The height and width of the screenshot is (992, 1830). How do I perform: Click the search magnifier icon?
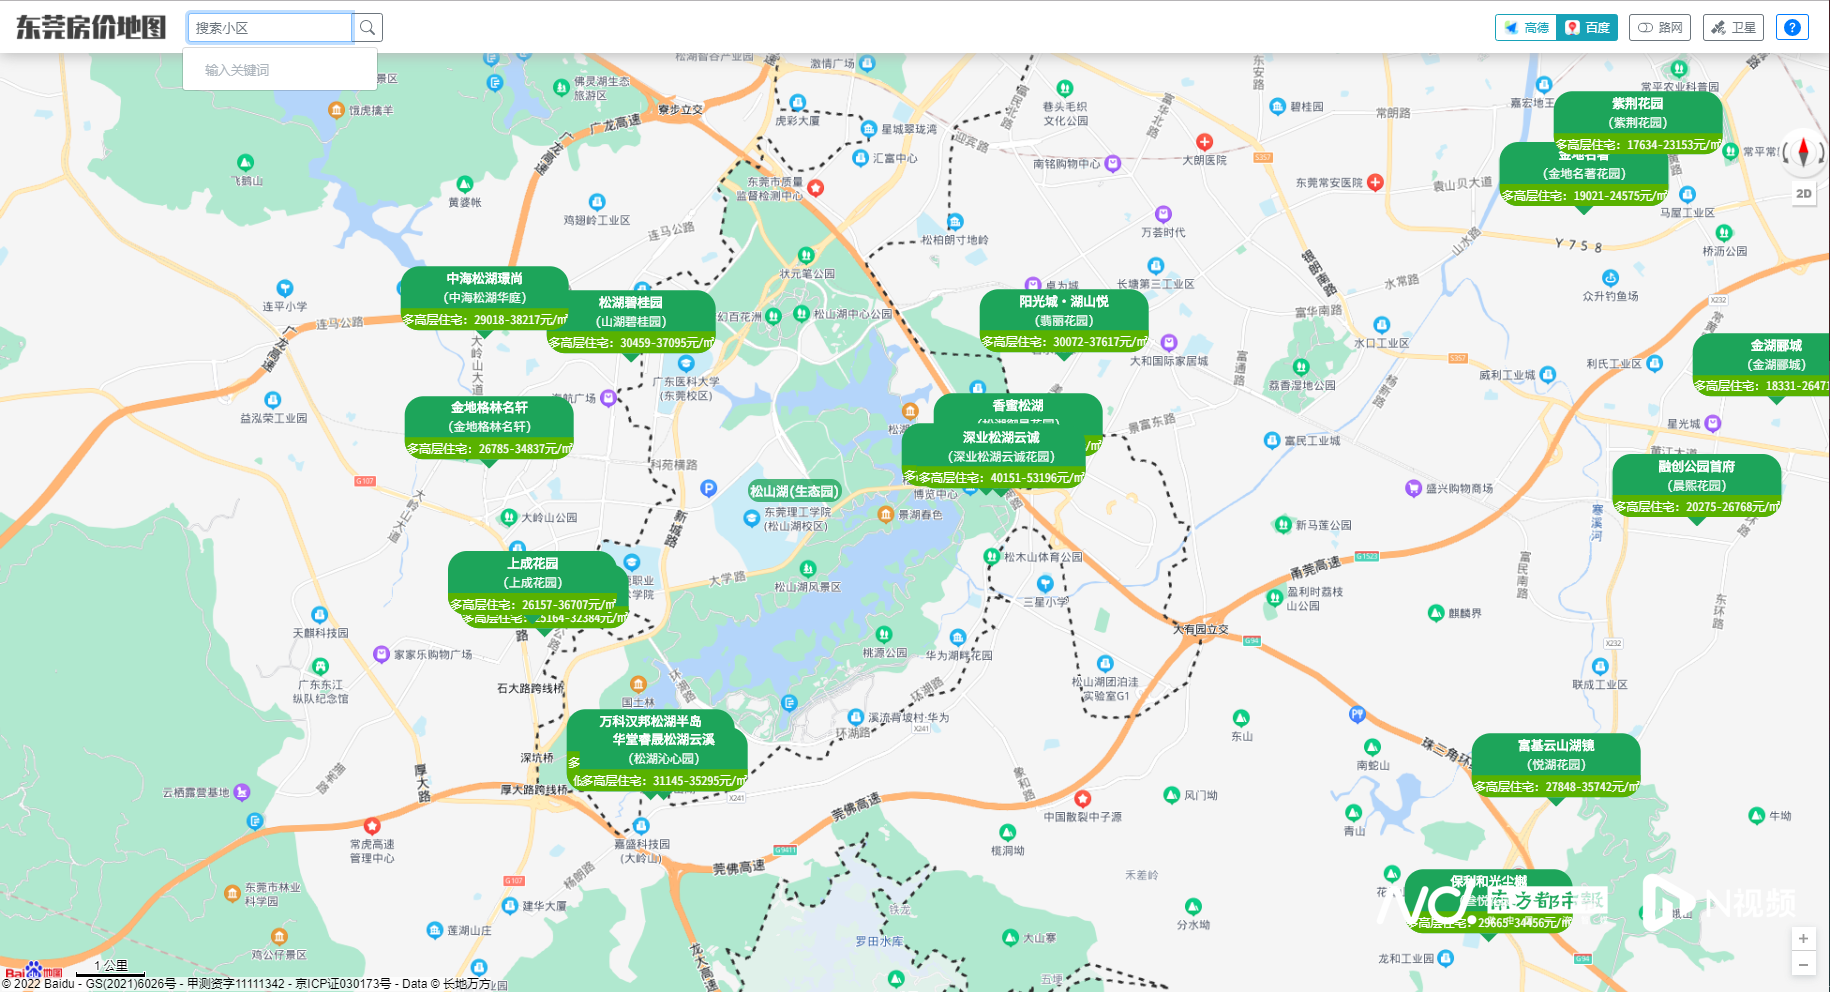(x=367, y=28)
